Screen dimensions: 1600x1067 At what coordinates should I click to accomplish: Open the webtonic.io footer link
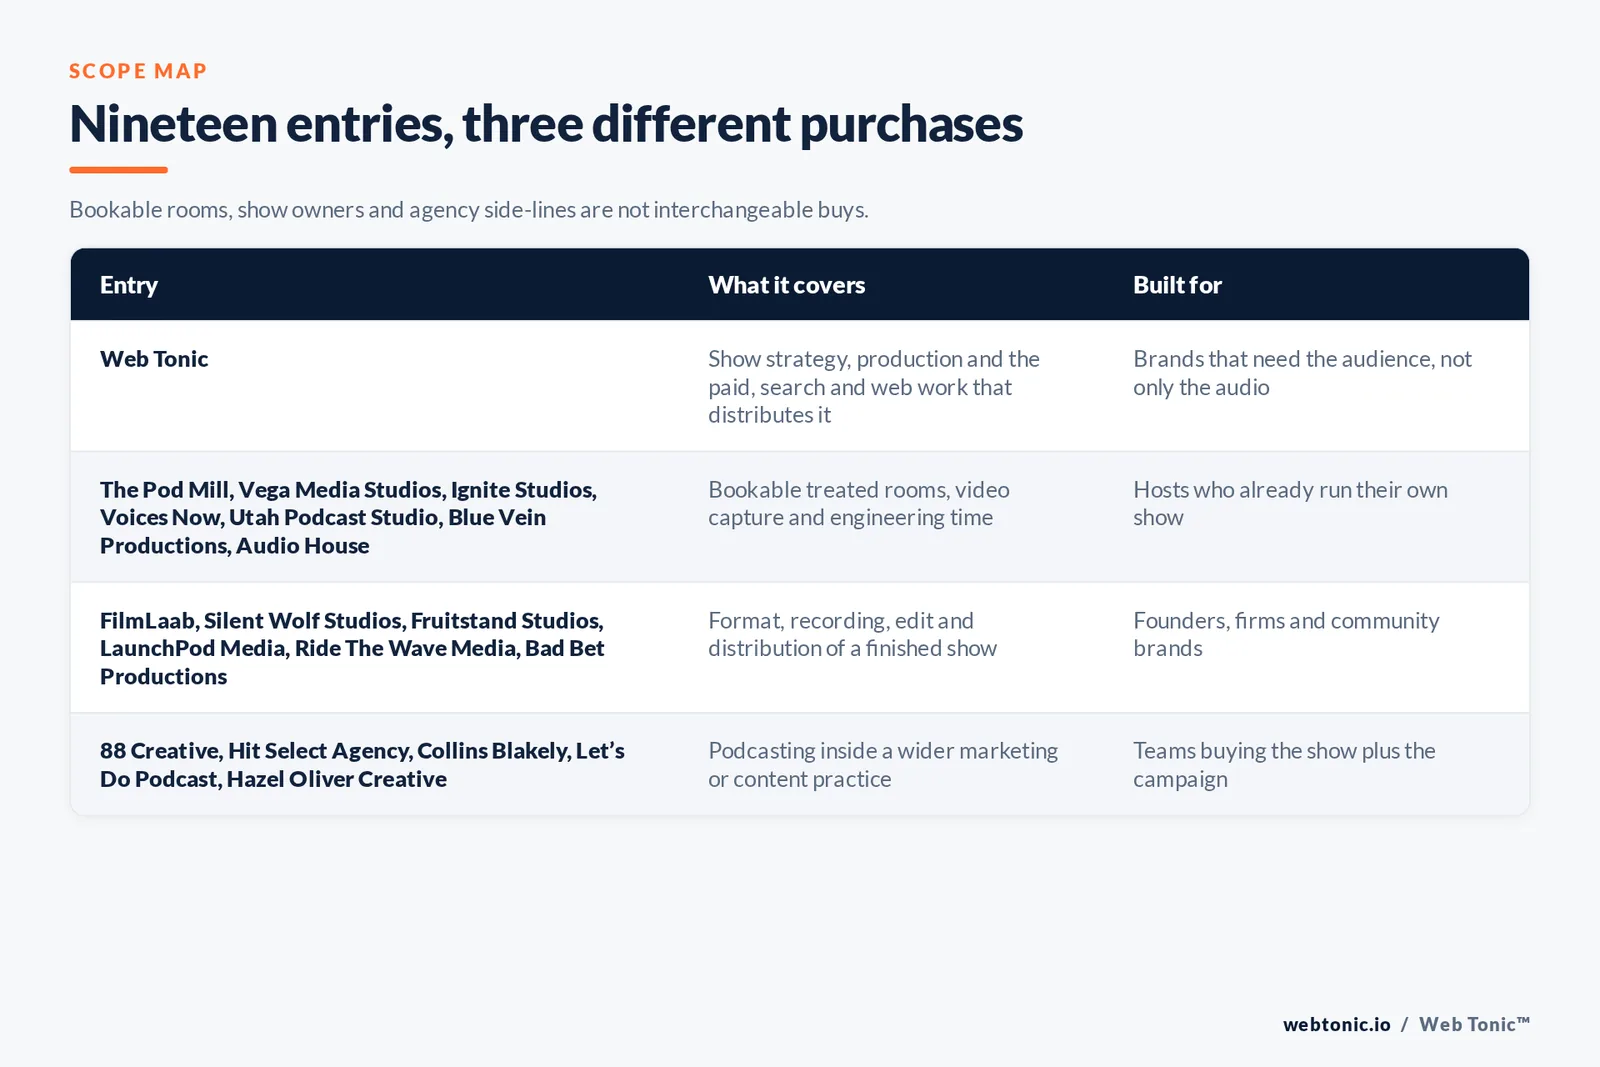(x=1336, y=1024)
